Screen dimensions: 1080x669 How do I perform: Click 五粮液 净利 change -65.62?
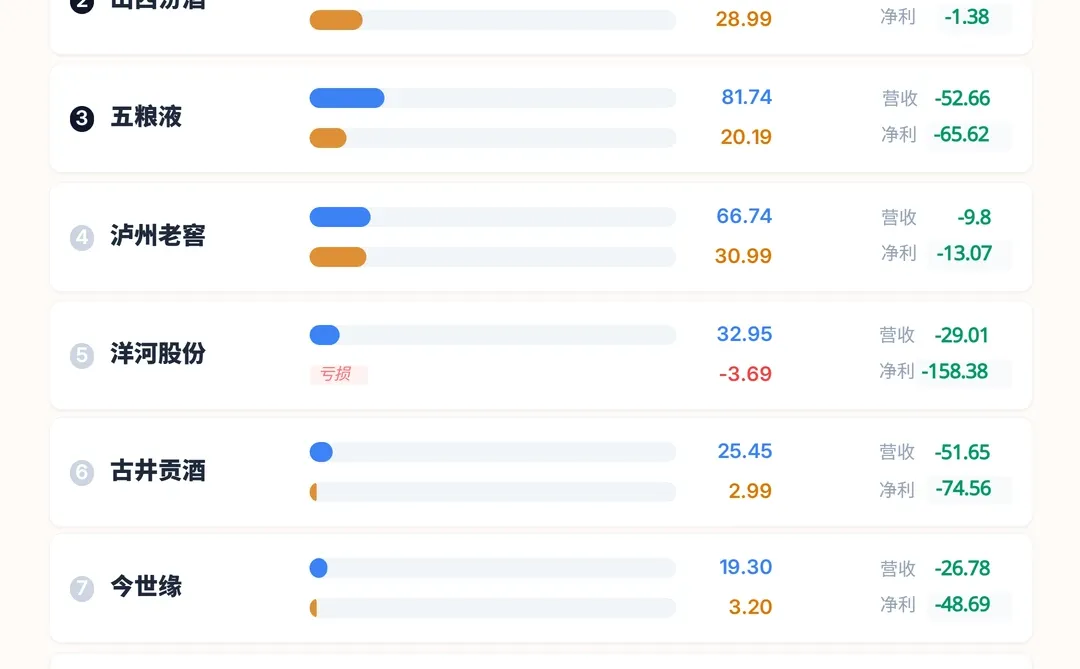(962, 135)
